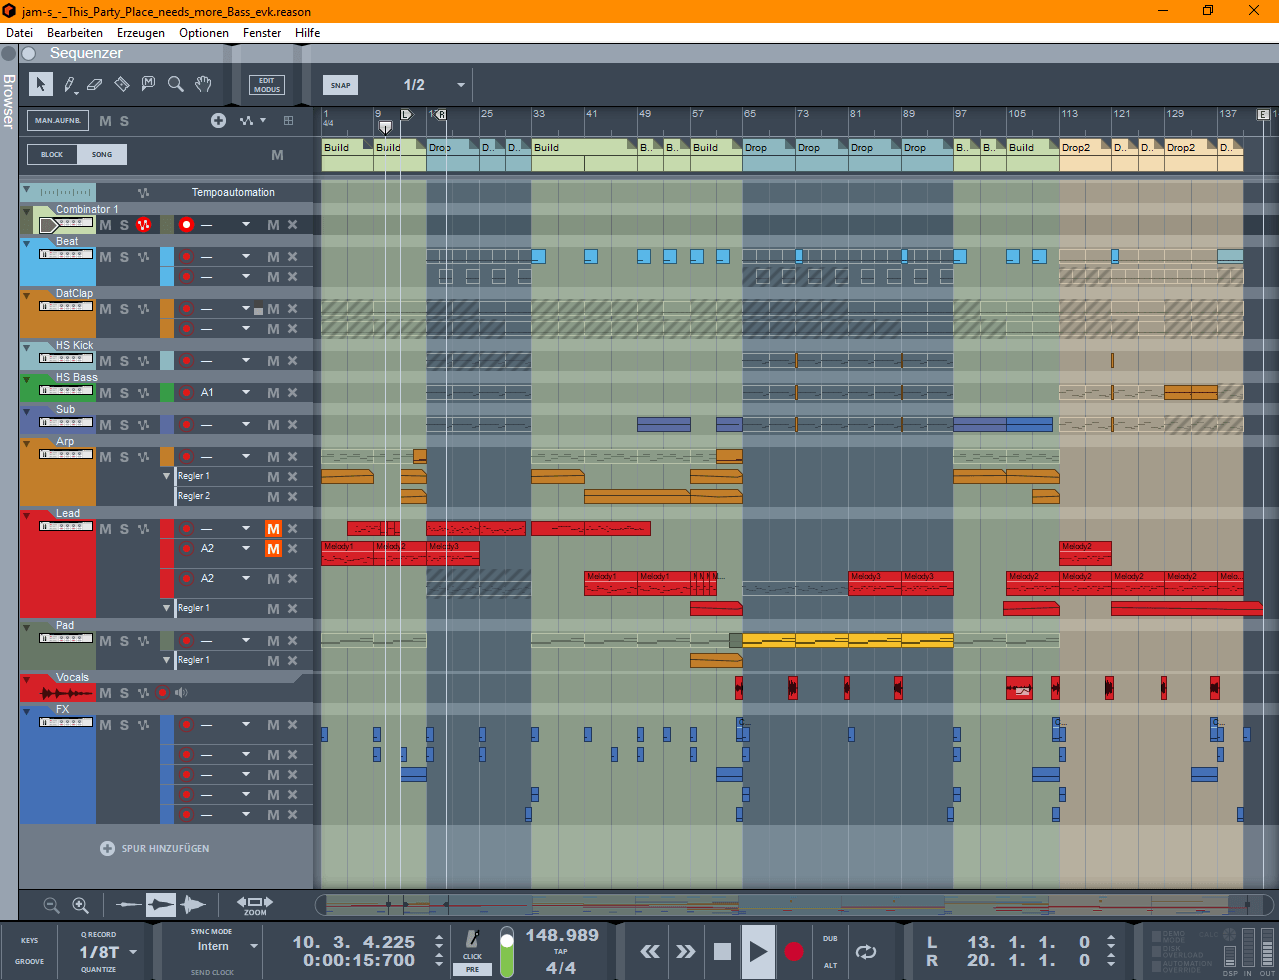Image resolution: width=1279 pixels, height=980 pixels.
Task: Open the Datei menu
Action: pos(19,33)
